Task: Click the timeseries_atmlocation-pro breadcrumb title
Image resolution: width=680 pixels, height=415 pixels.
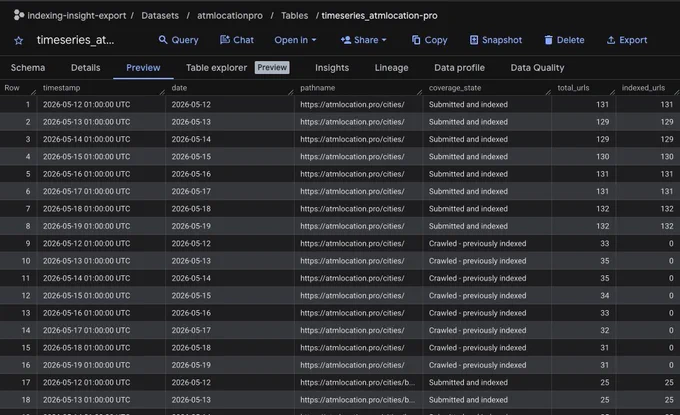Action: (x=379, y=16)
